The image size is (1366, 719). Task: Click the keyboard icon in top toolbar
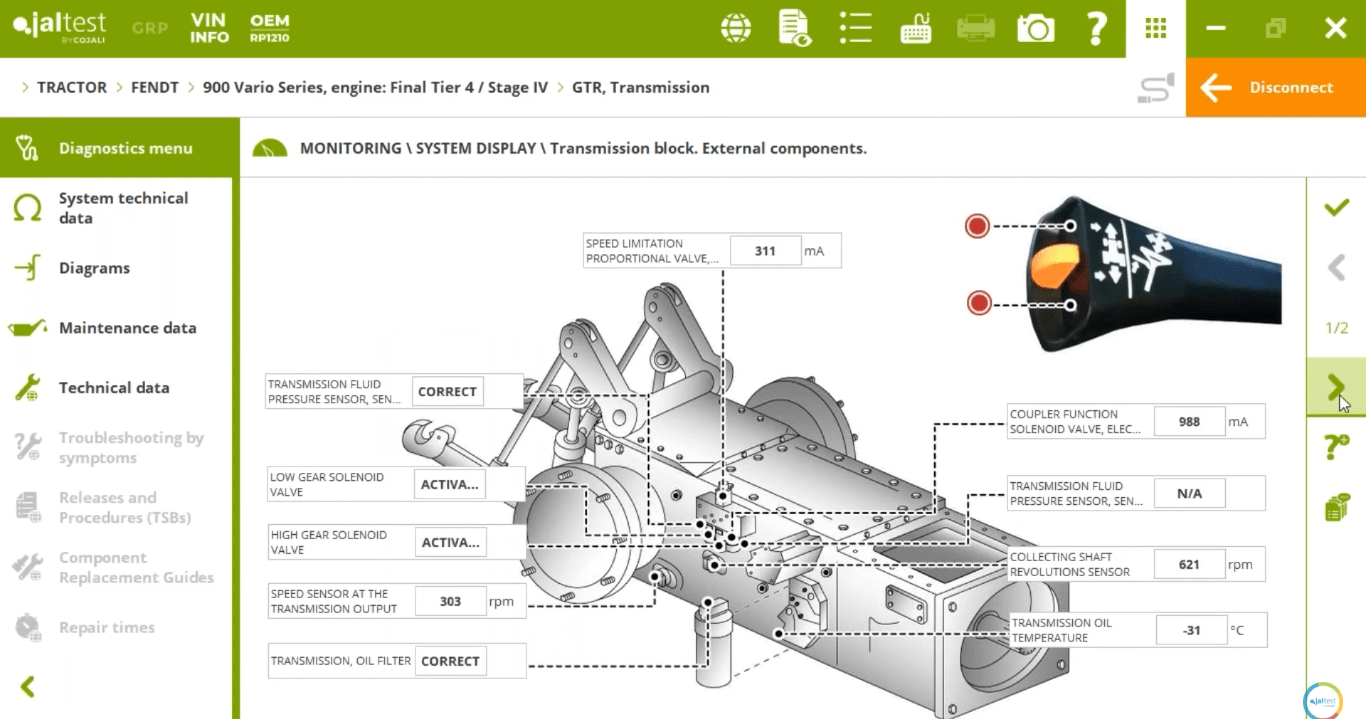coord(915,29)
